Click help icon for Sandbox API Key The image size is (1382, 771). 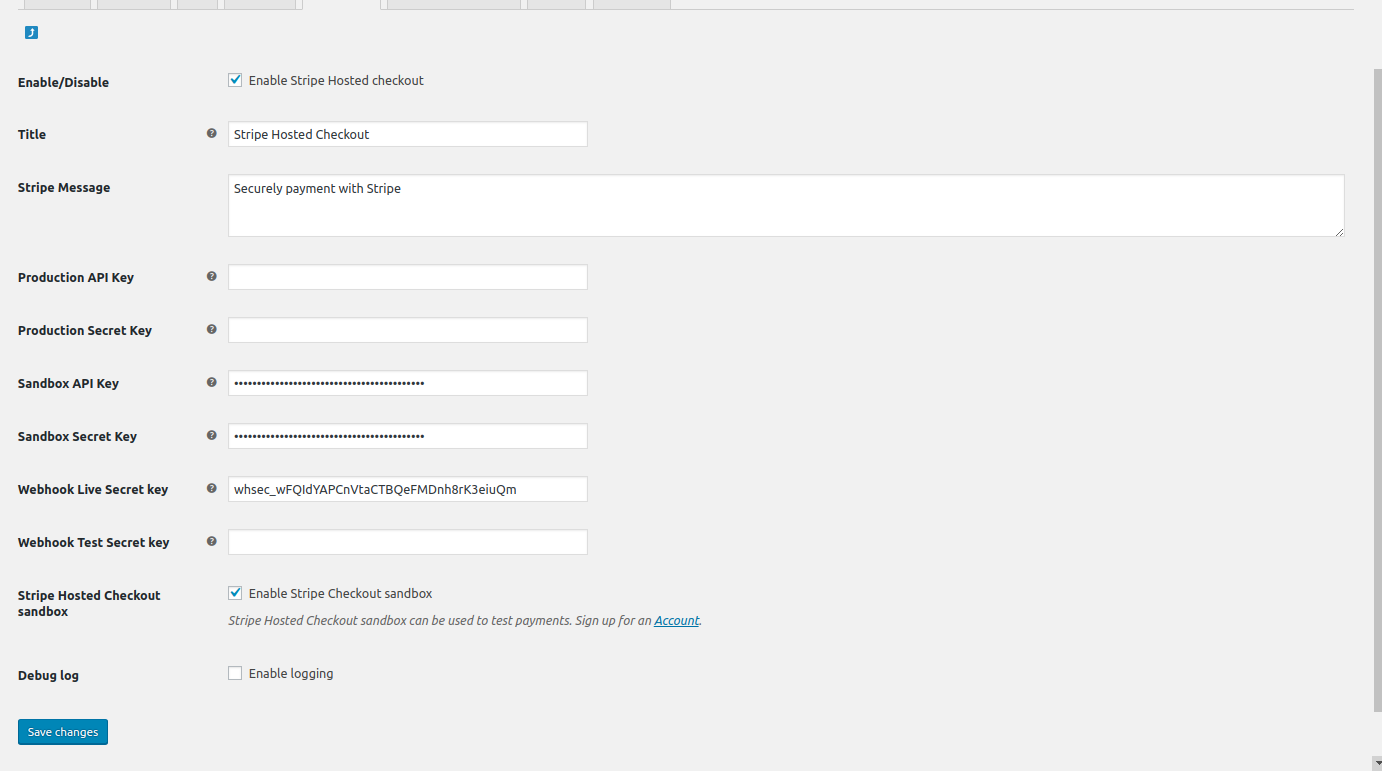211,382
